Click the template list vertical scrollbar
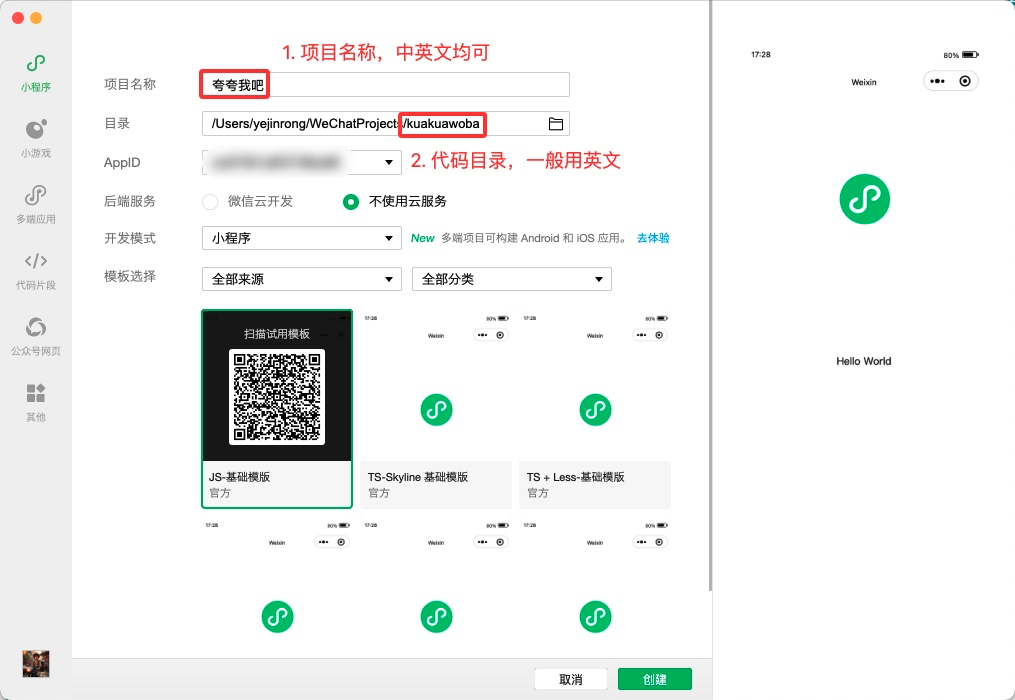Viewport: 1015px width, 700px height. click(710, 295)
